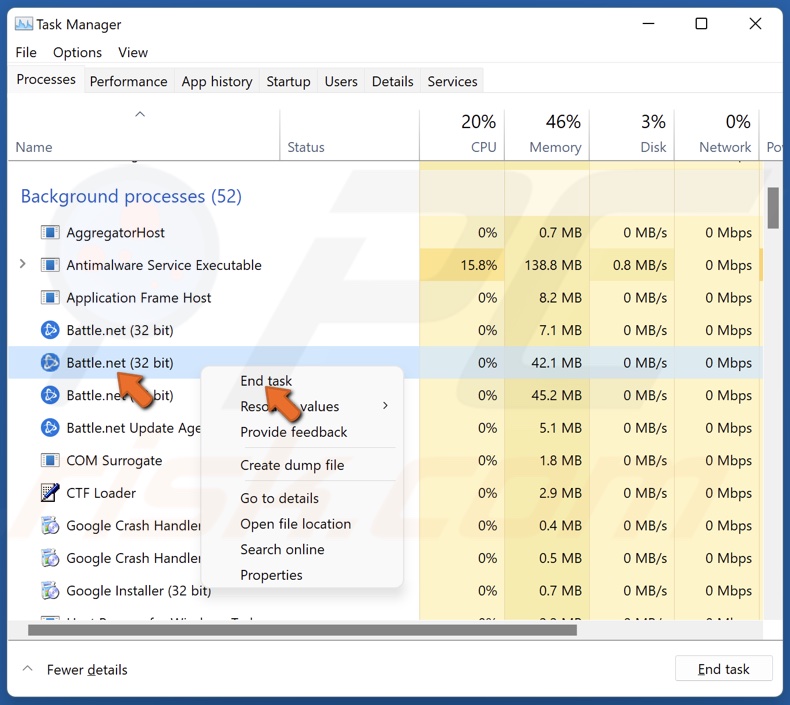Click the 42.1 MB memory value
Viewport: 790px width, 705px height.
[x=556, y=363]
